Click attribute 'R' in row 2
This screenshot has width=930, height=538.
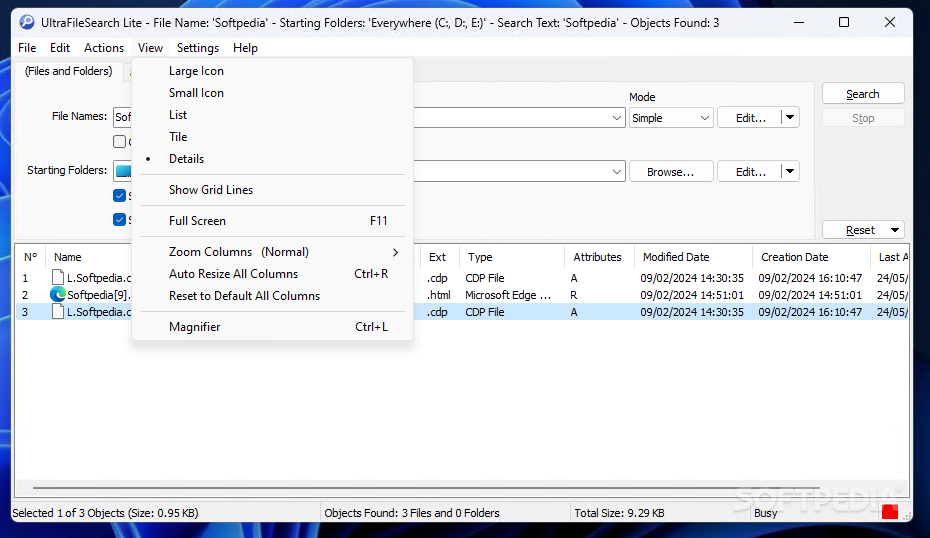click(574, 295)
